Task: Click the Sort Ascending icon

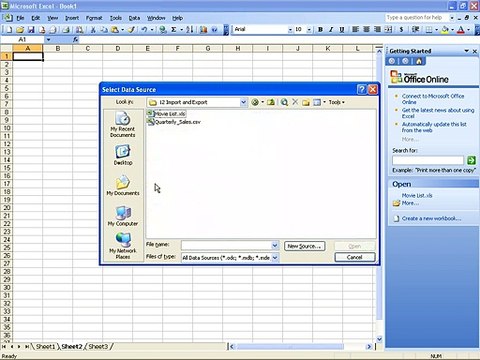Action: pyautogui.click(x=190, y=30)
